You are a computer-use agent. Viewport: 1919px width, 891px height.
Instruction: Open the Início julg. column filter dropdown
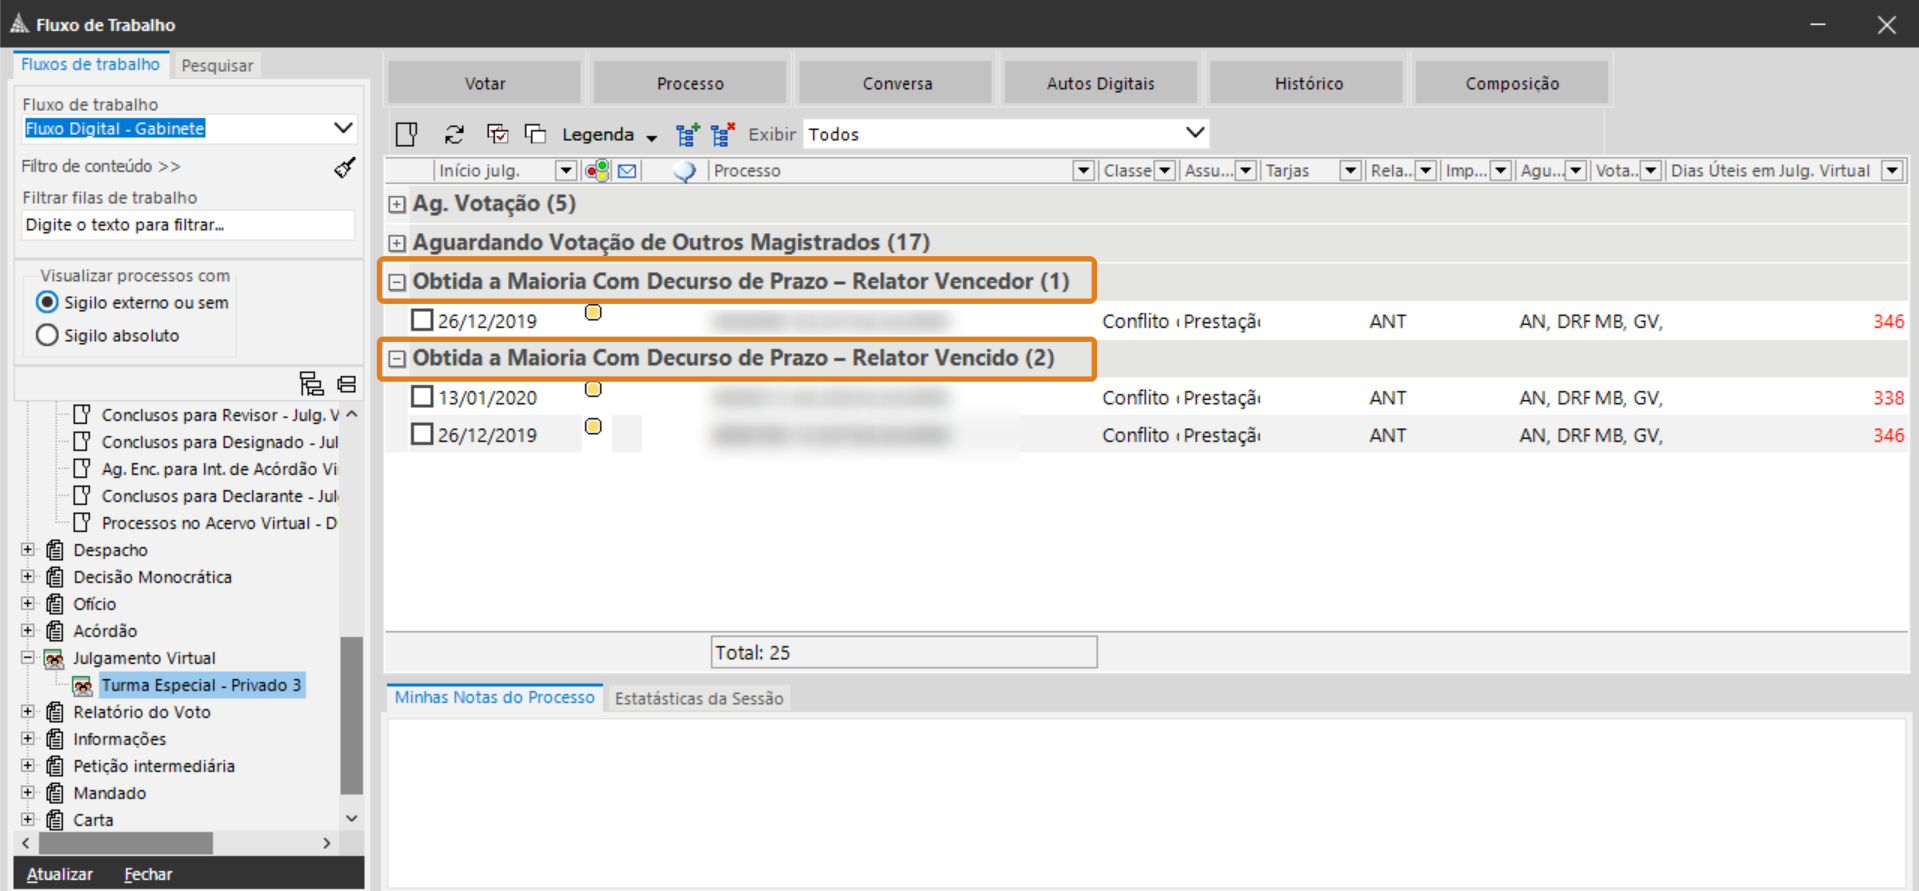point(565,171)
